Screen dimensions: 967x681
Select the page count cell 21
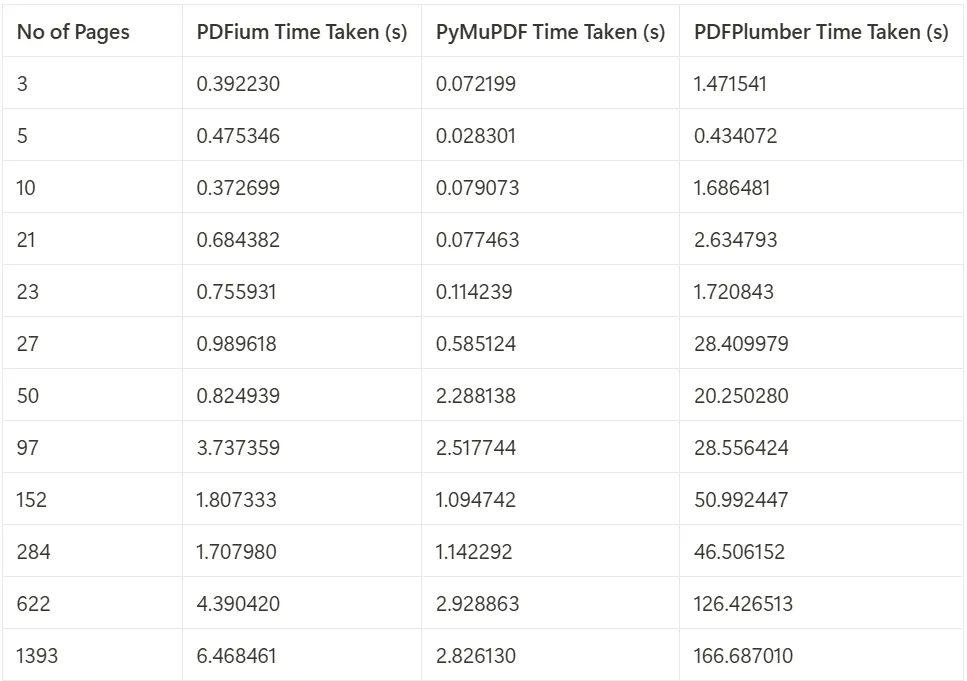(x=26, y=240)
